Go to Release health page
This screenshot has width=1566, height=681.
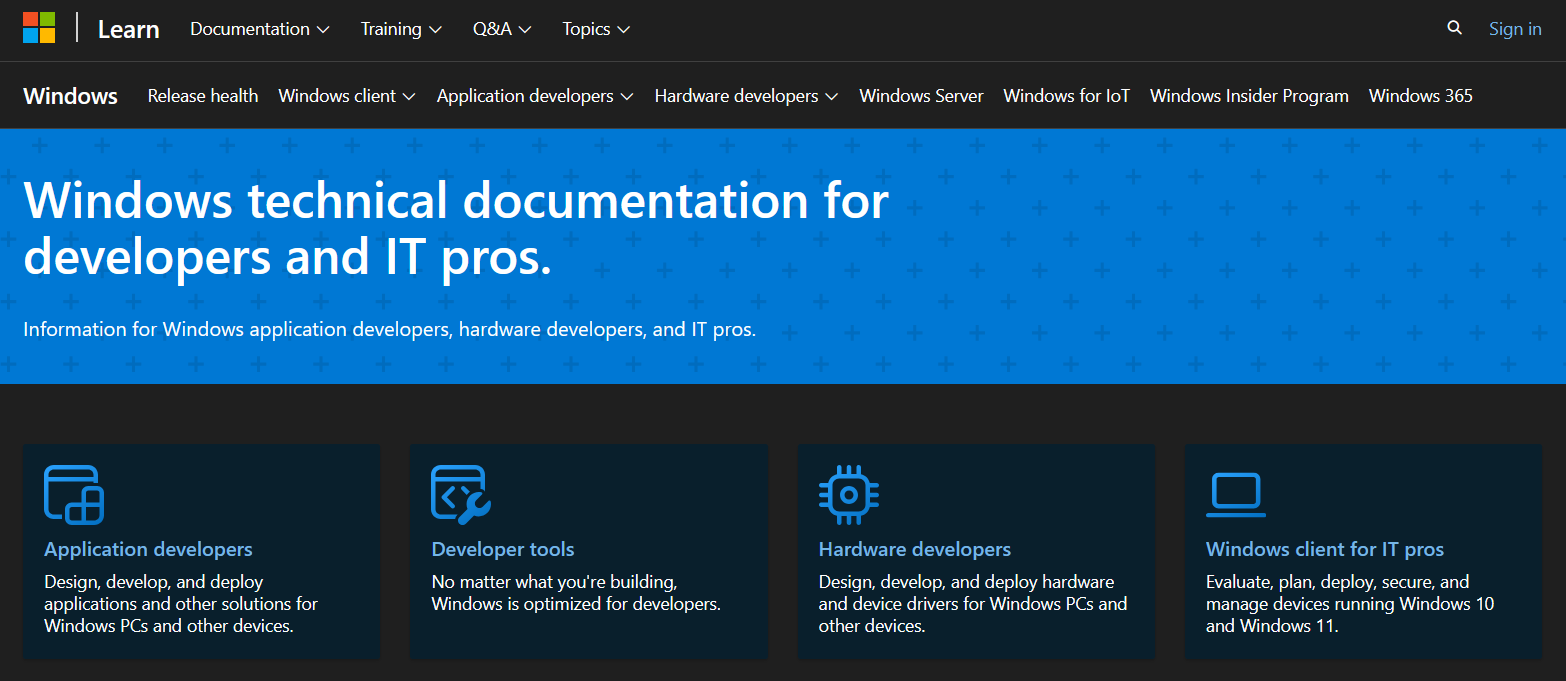coord(203,96)
